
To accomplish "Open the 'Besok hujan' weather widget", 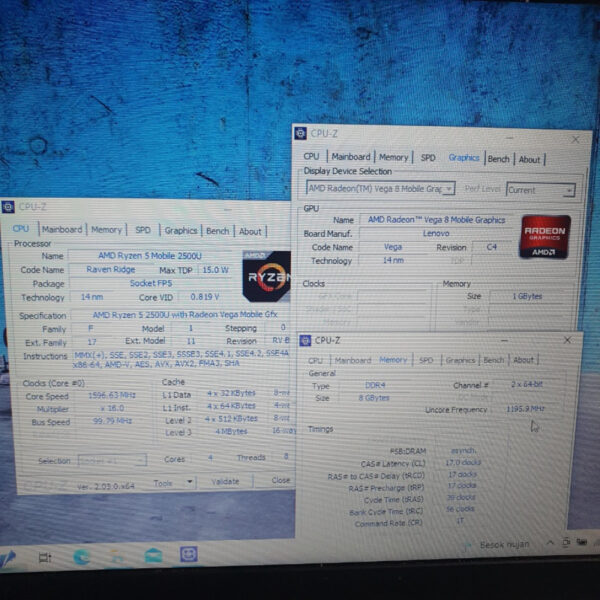I will 499,545.
